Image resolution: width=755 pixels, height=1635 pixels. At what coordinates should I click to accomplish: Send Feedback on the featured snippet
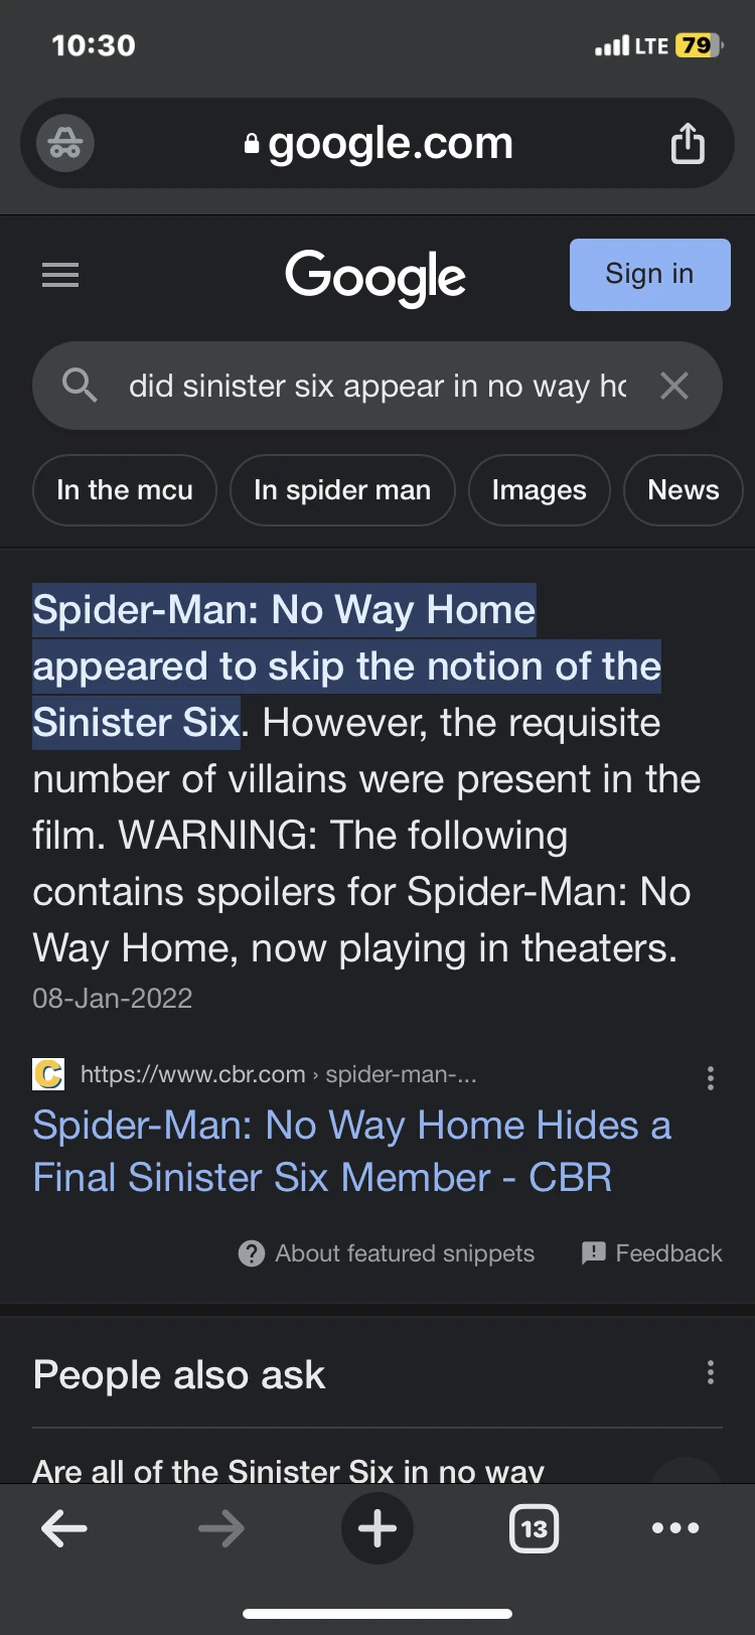coord(651,1253)
